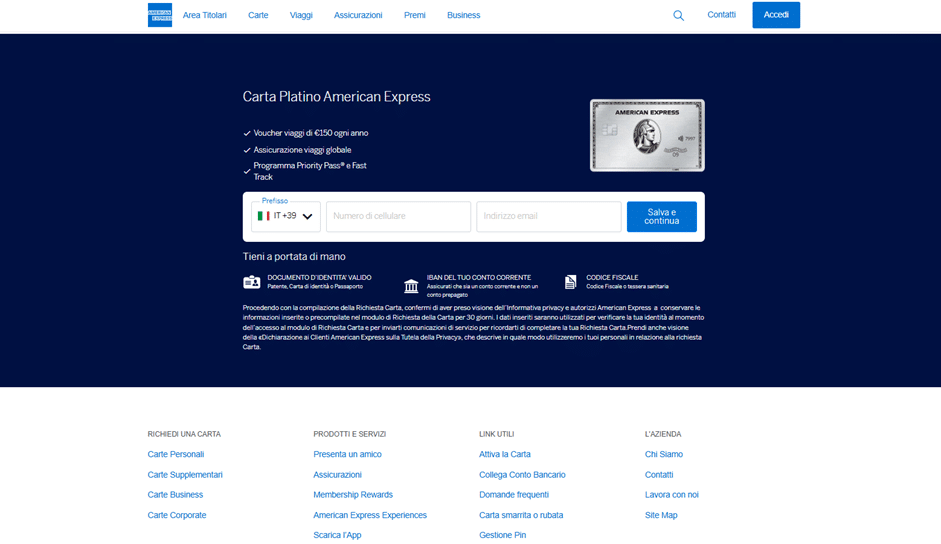
Task: Open Attiva la Carta link
Action: (x=505, y=454)
